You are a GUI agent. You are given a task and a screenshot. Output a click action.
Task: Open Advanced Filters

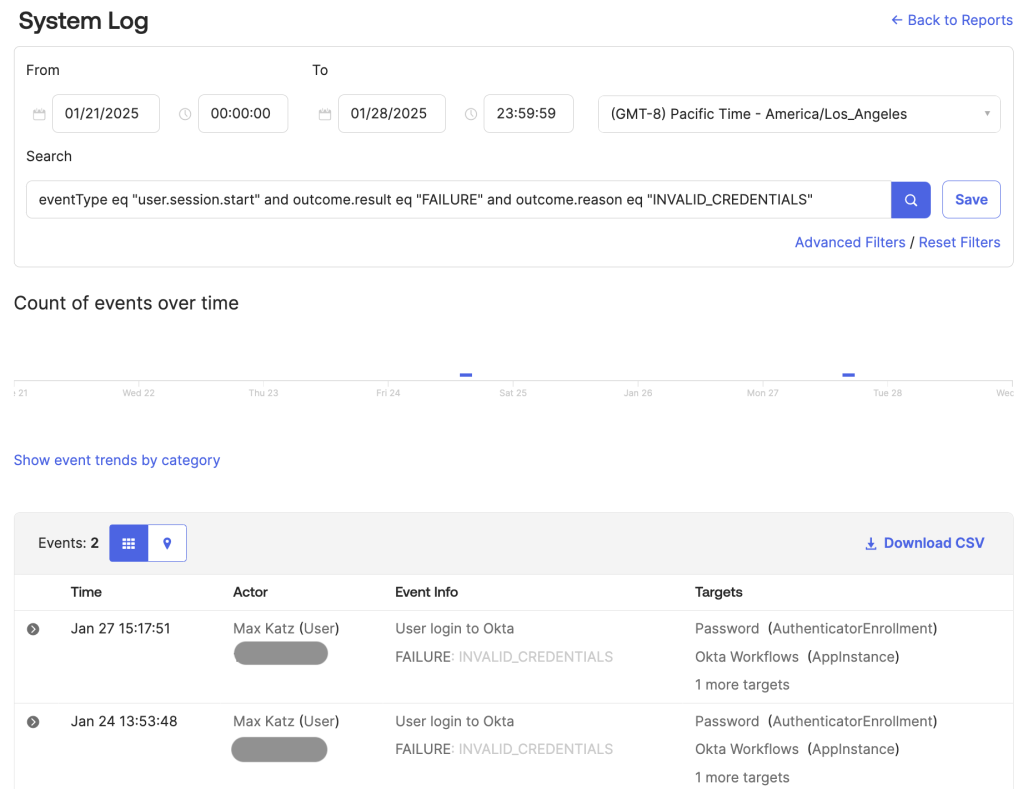(849, 242)
